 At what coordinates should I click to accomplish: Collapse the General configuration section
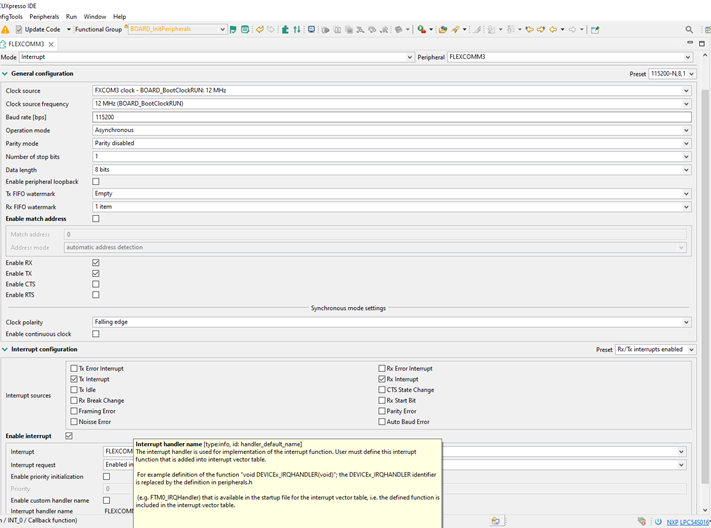click(5, 73)
